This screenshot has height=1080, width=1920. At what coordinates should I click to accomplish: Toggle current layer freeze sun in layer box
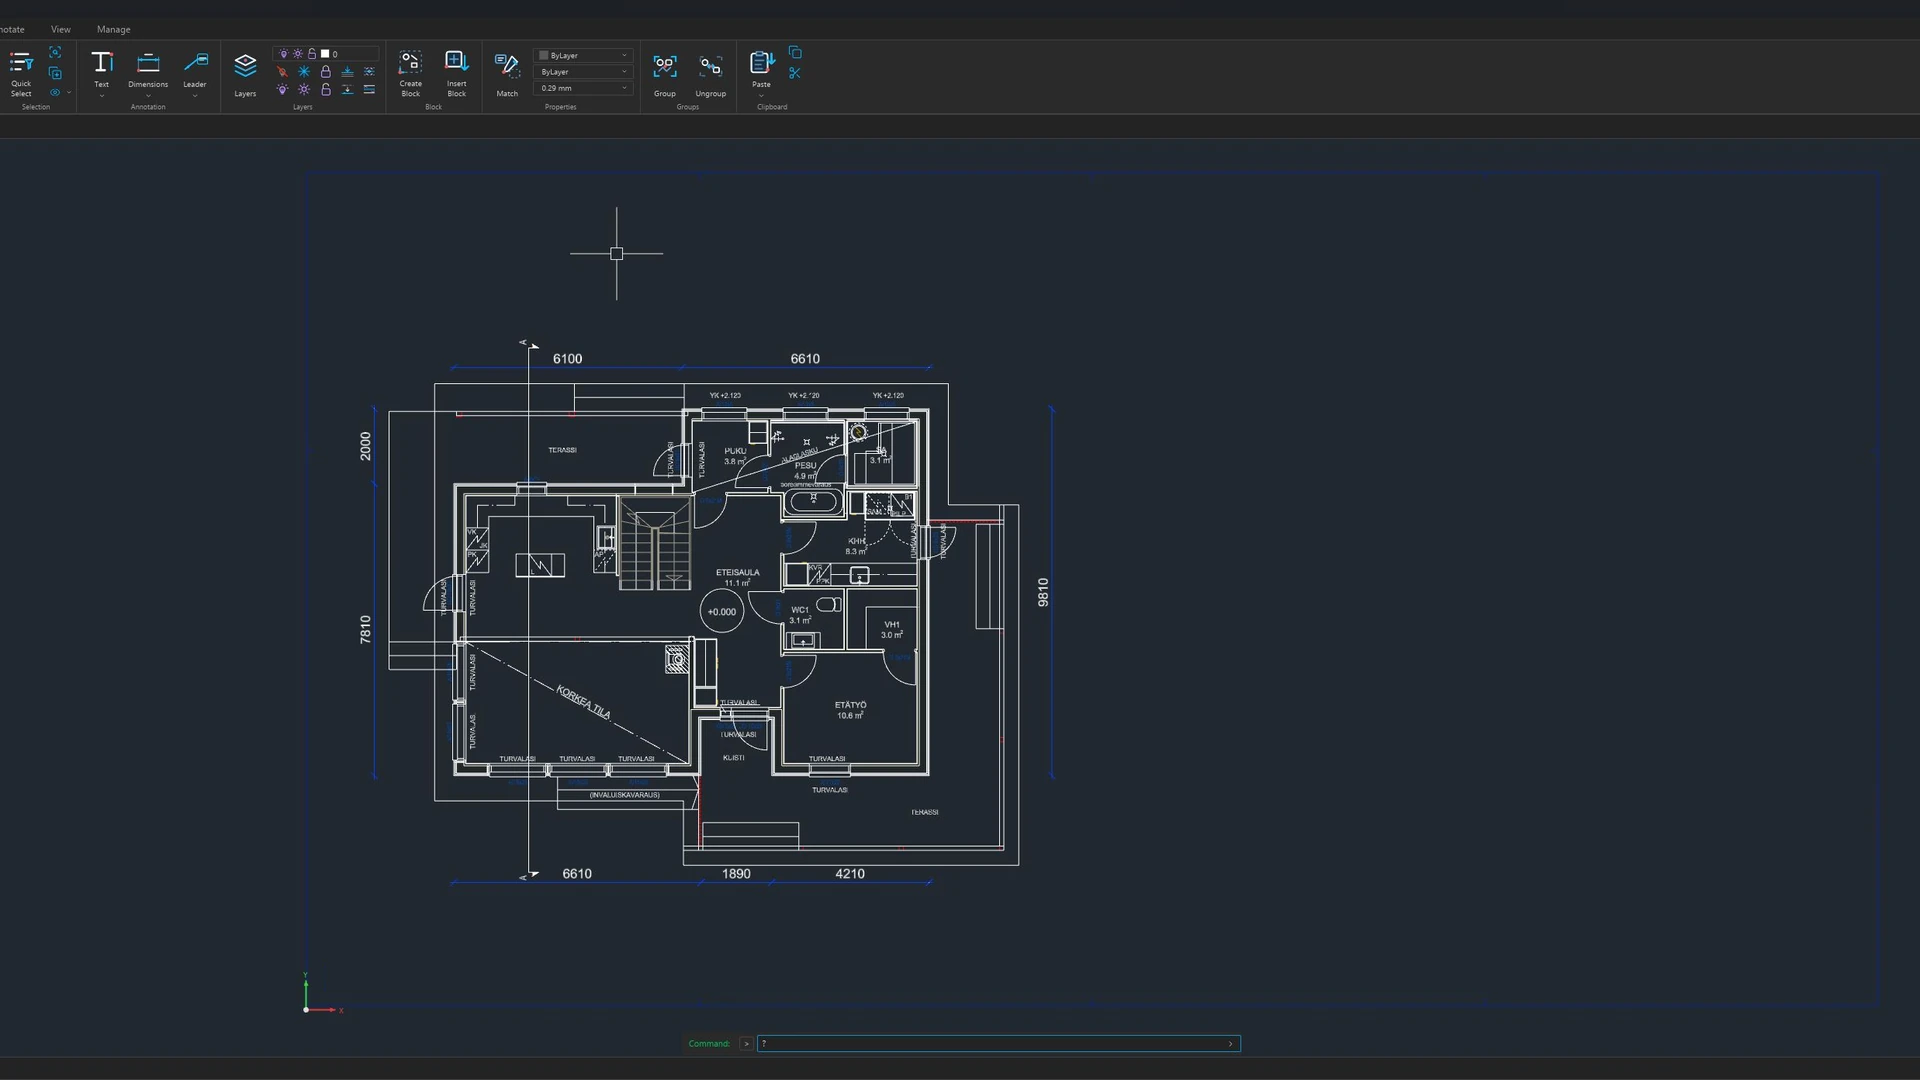297,54
